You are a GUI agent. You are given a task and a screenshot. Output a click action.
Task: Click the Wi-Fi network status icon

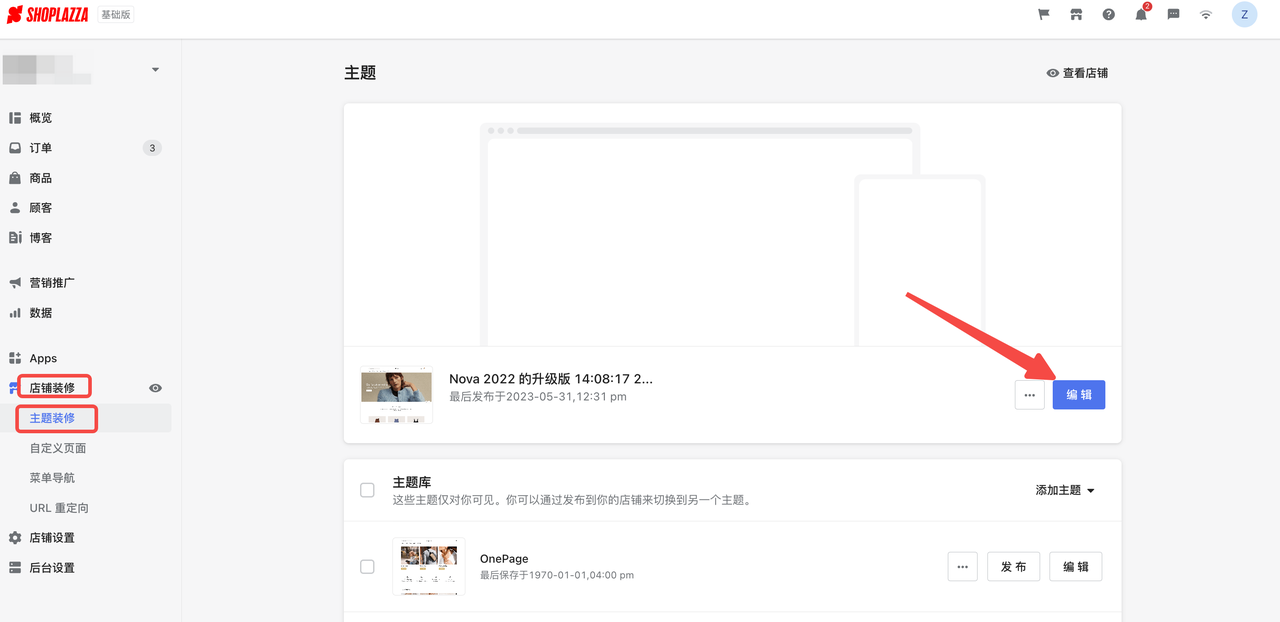1206,15
